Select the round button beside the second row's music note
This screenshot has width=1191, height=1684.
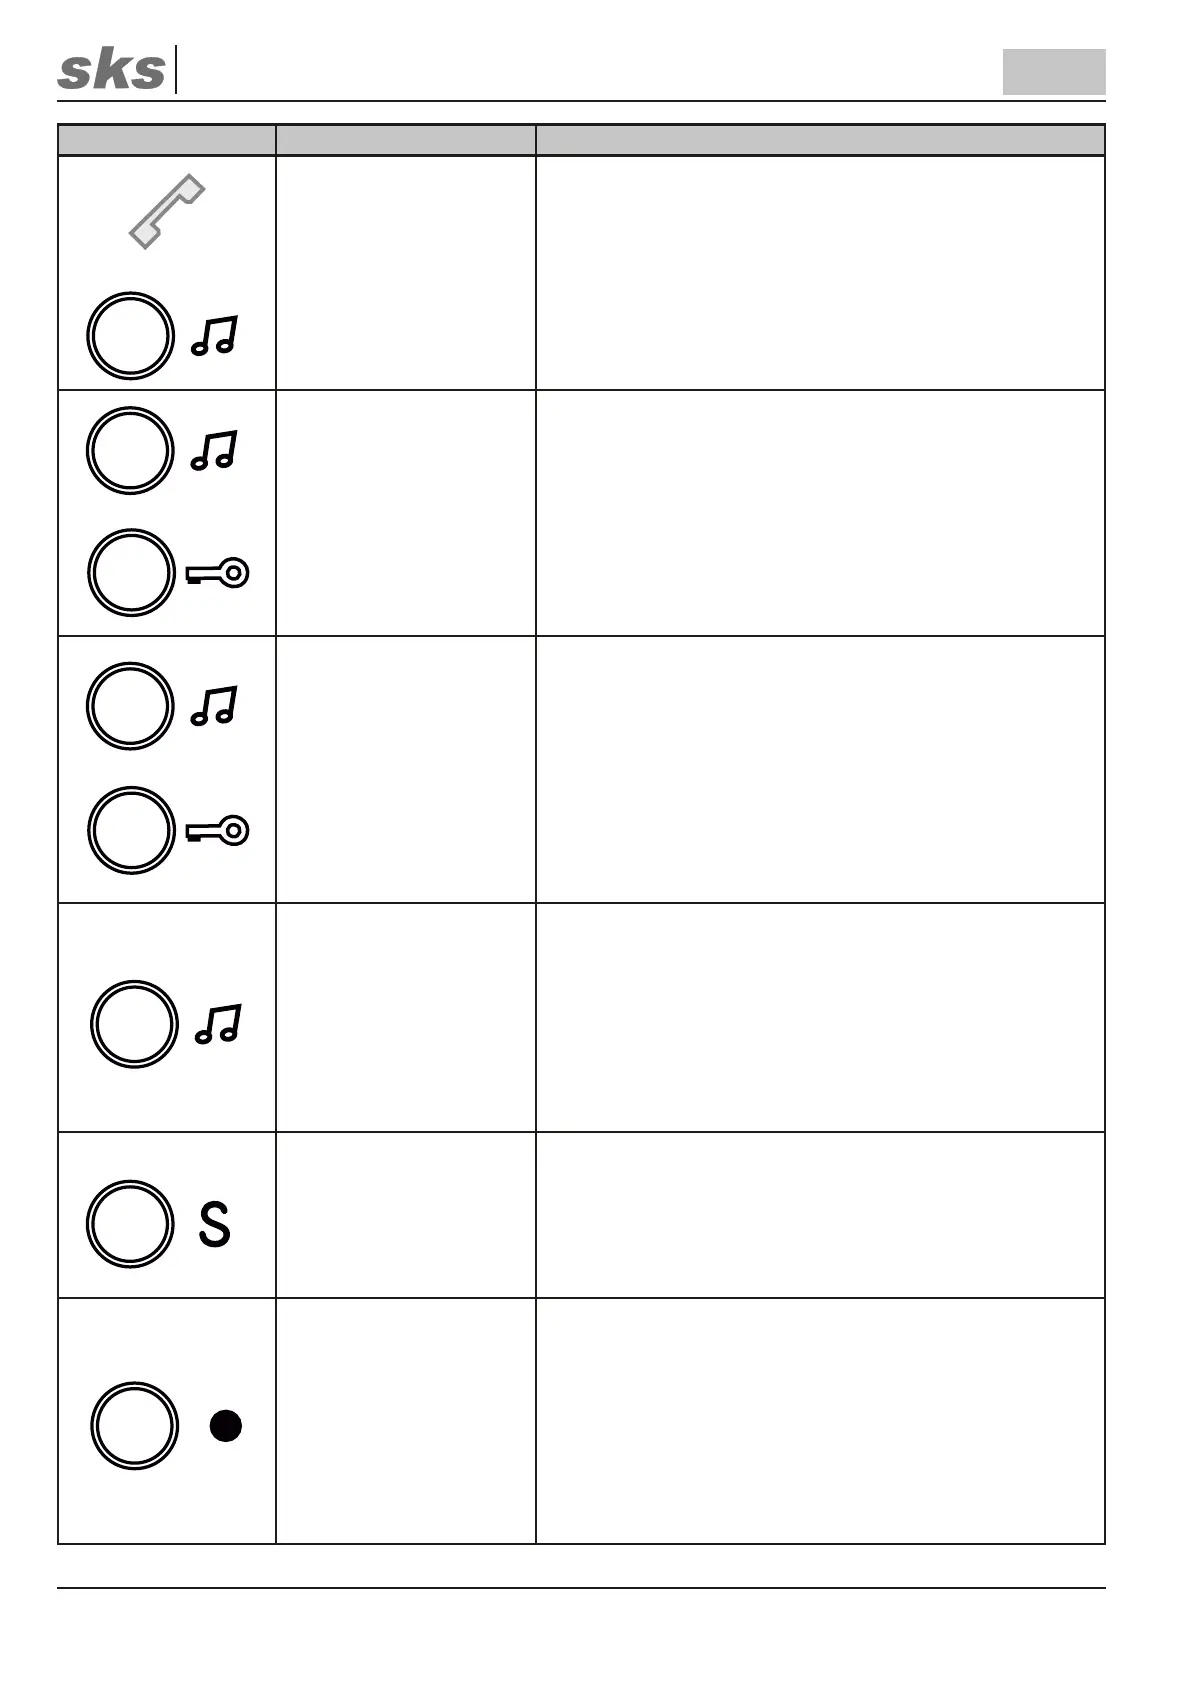pyautogui.click(x=131, y=450)
